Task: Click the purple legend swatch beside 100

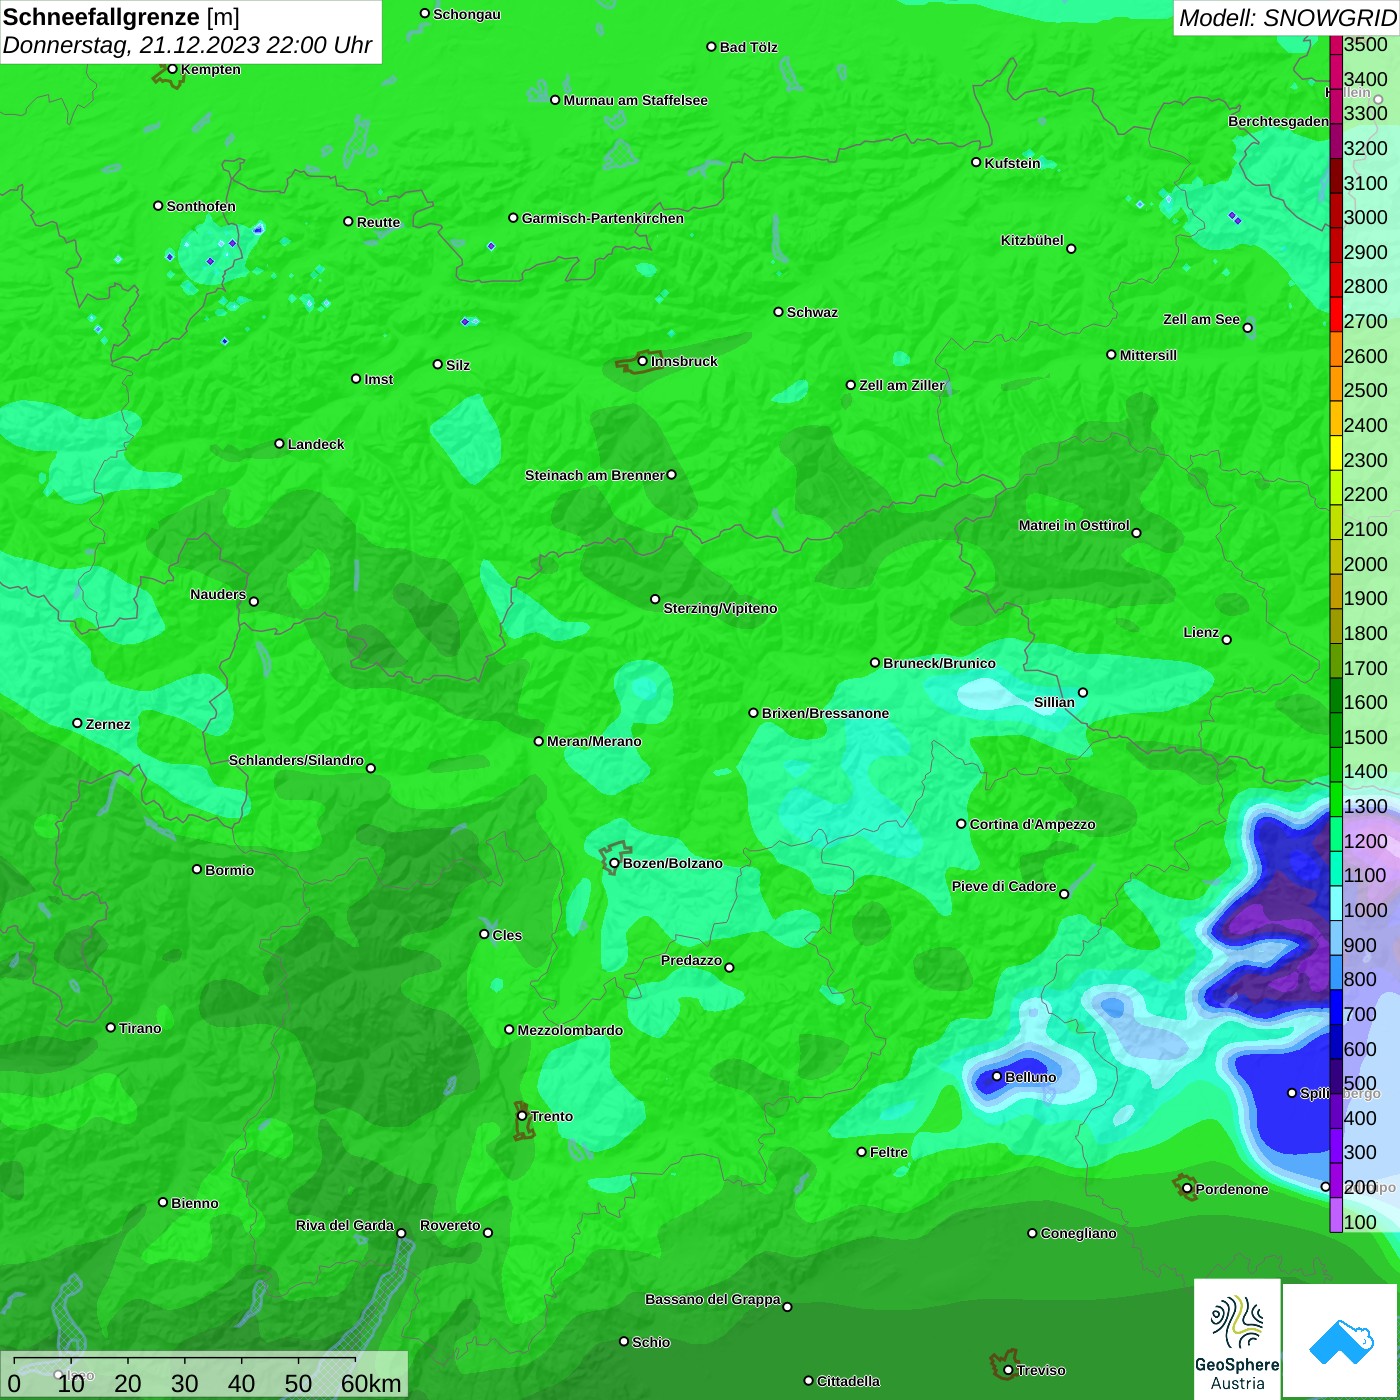Action: click(x=1336, y=1215)
